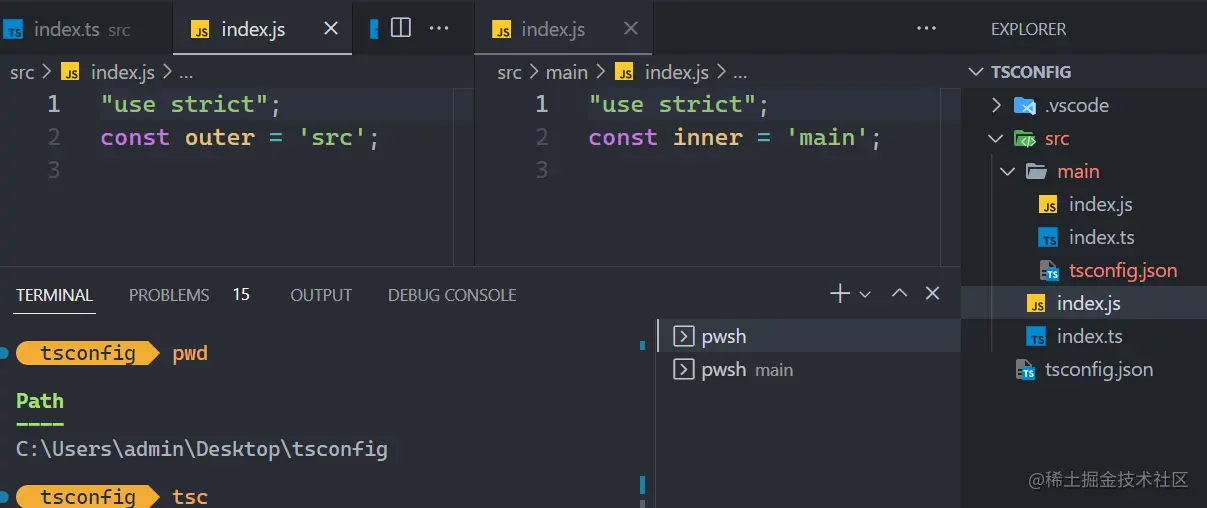The height and width of the screenshot is (508, 1207).
Task: Open the highlighted src index.js in explorer
Action: (x=1084, y=303)
